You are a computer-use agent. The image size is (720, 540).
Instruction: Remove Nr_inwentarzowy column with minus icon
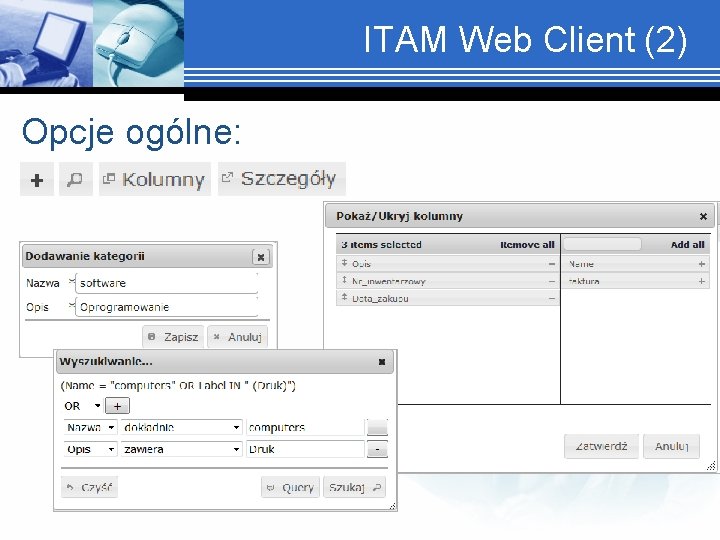click(551, 281)
